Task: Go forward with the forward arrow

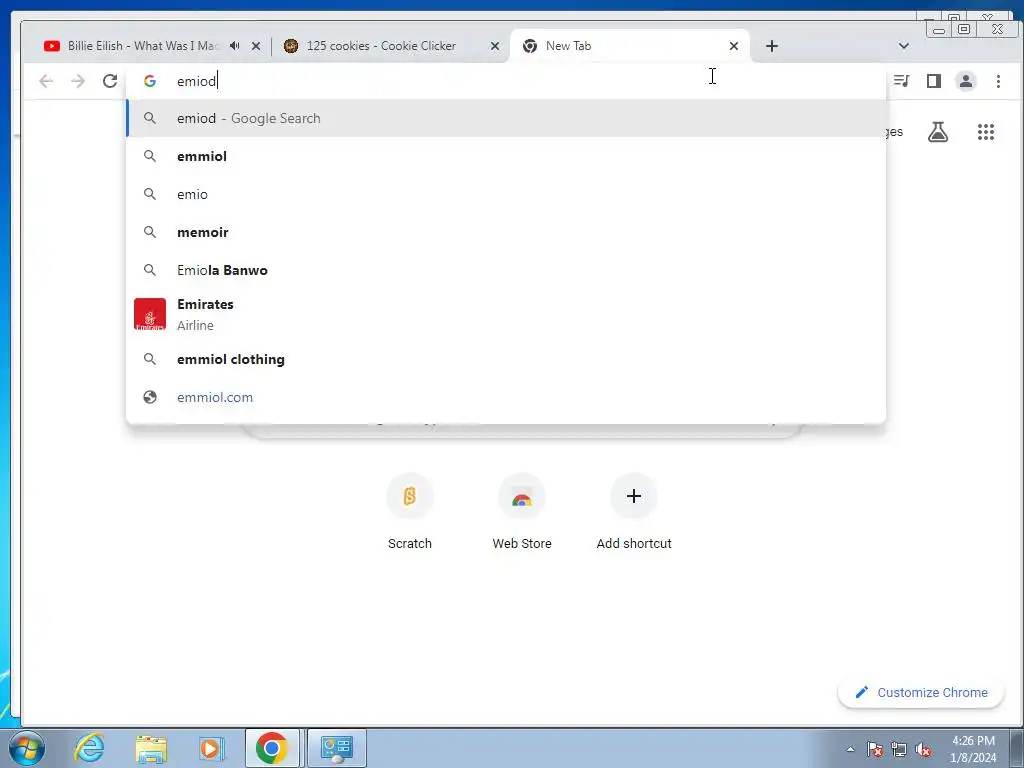Action: (78, 81)
